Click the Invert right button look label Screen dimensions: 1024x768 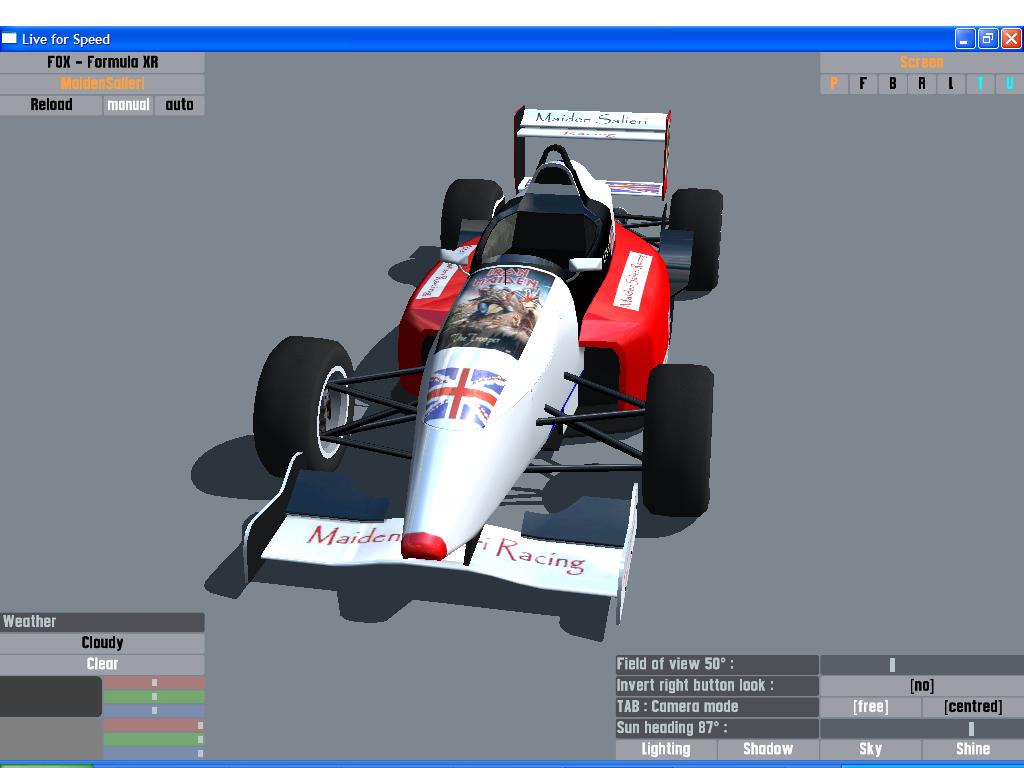click(717, 686)
